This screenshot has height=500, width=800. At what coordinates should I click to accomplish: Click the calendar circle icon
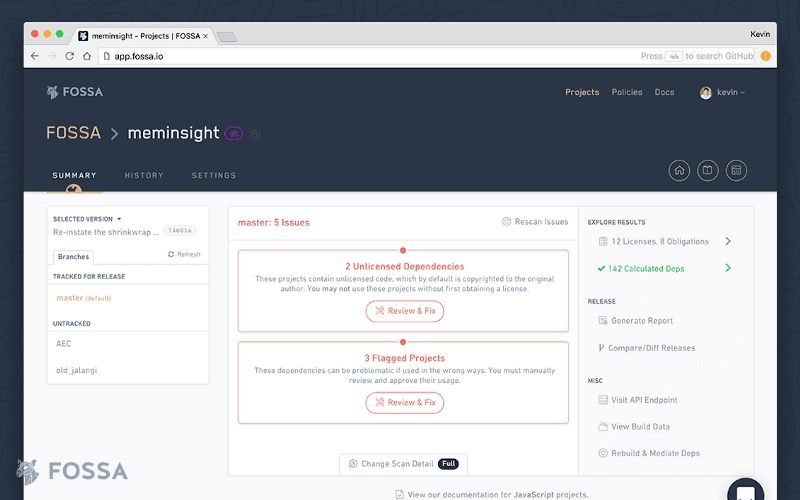(x=737, y=171)
